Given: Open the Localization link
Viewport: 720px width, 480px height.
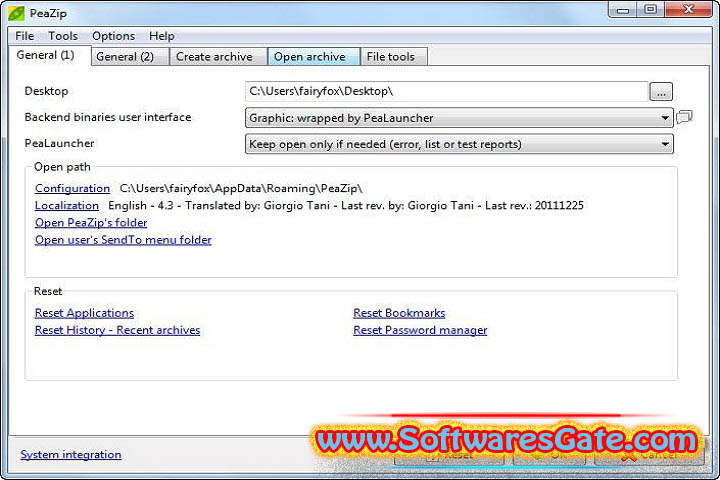Looking at the screenshot, I should coord(67,205).
